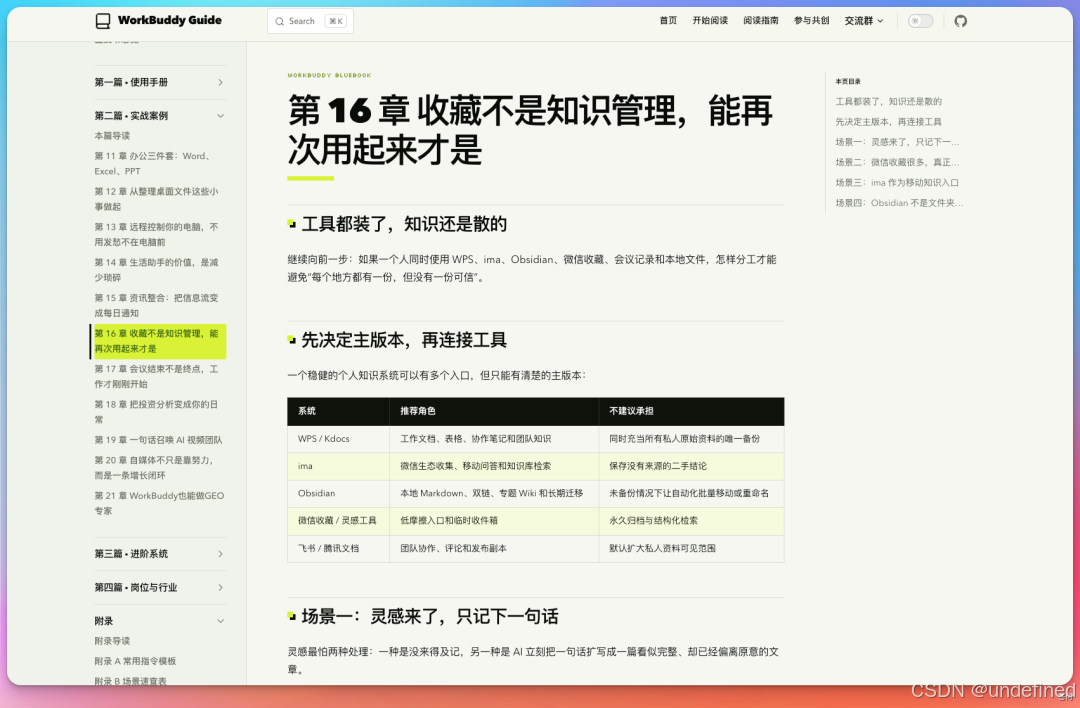Collapse the 第二篇 · 实战案例 section
1080x708 pixels.
pyautogui.click(x=160, y=116)
